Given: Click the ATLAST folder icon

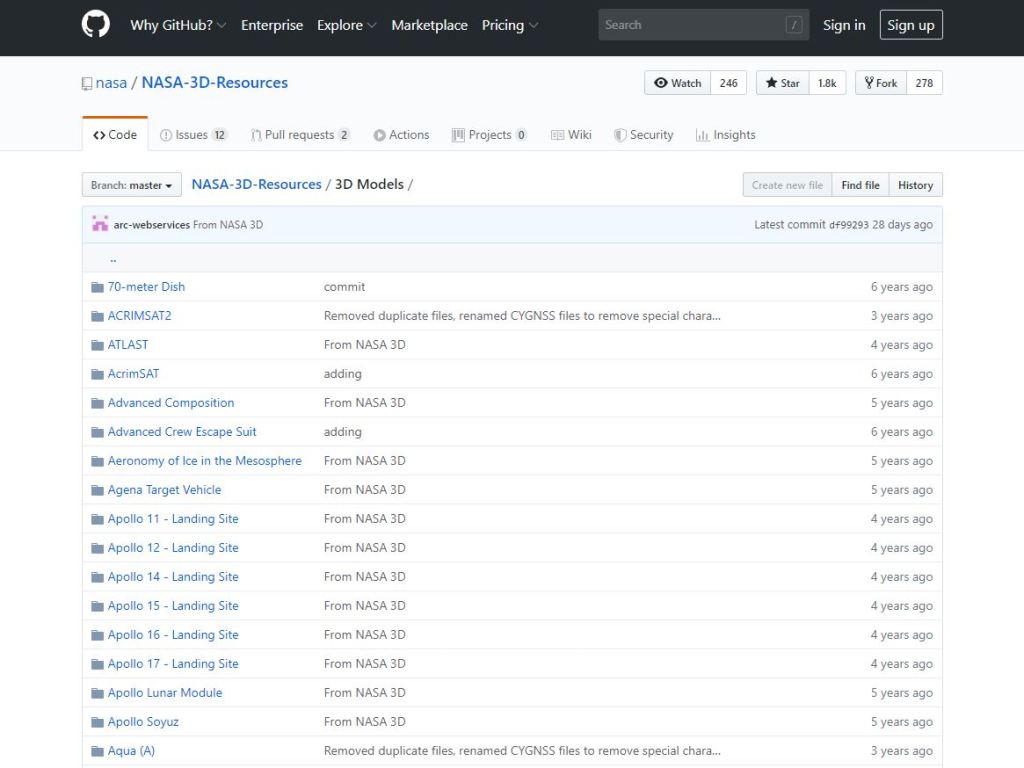Looking at the screenshot, I should click(97, 345).
